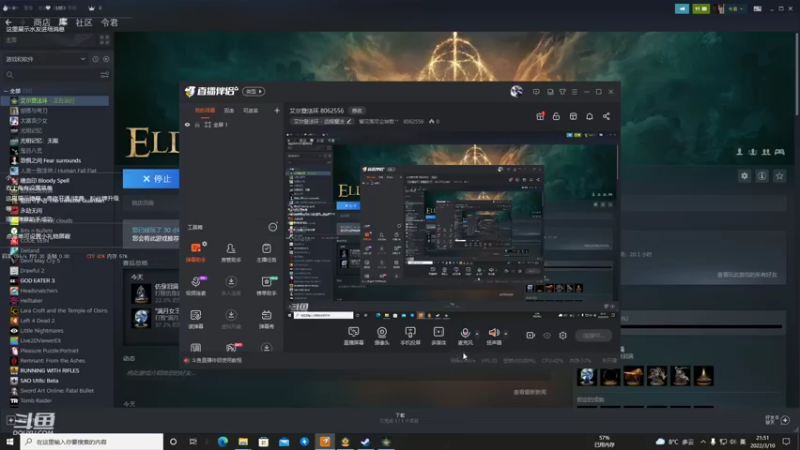
Task: Open the 直播屏幕 screen capture source
Action: 354,336
